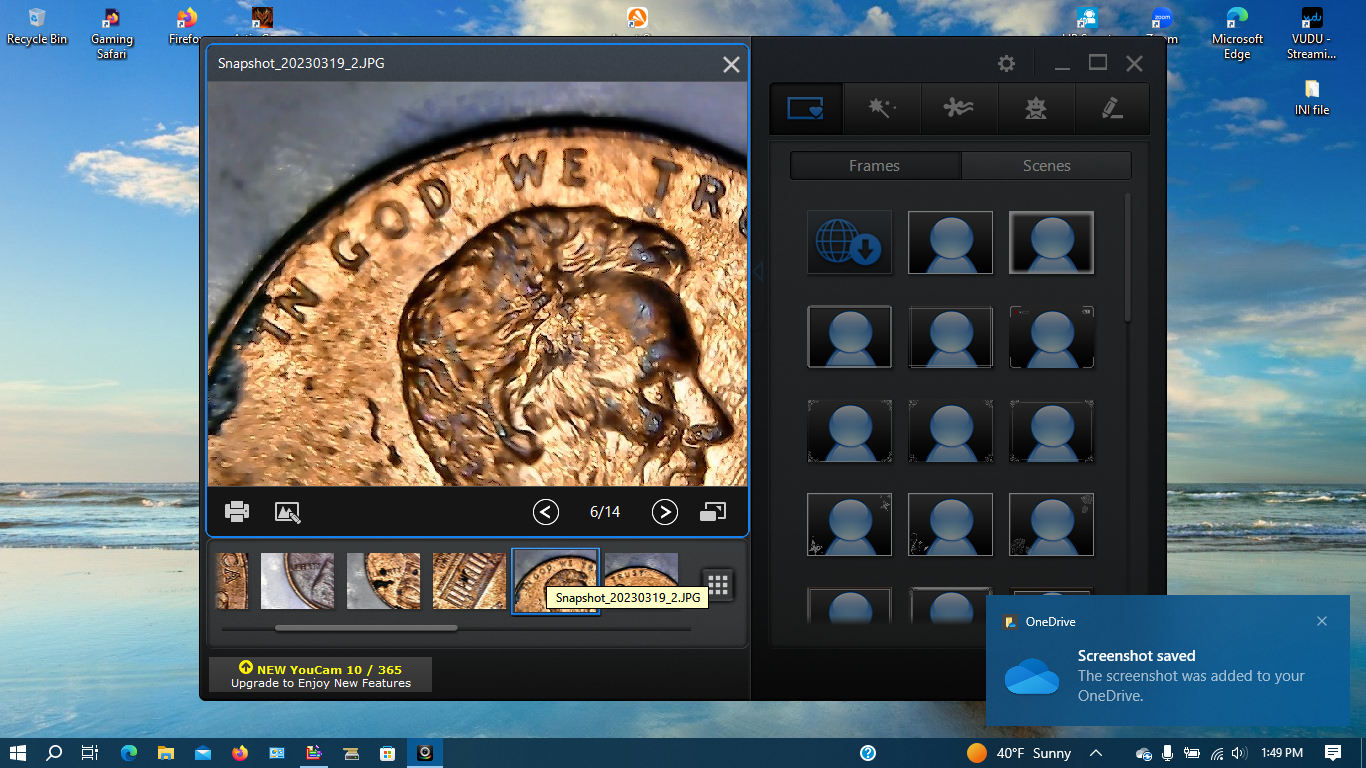Print the current snapshot
The height and width of the screenshot is (768, 1366).
tap(237, 512)
